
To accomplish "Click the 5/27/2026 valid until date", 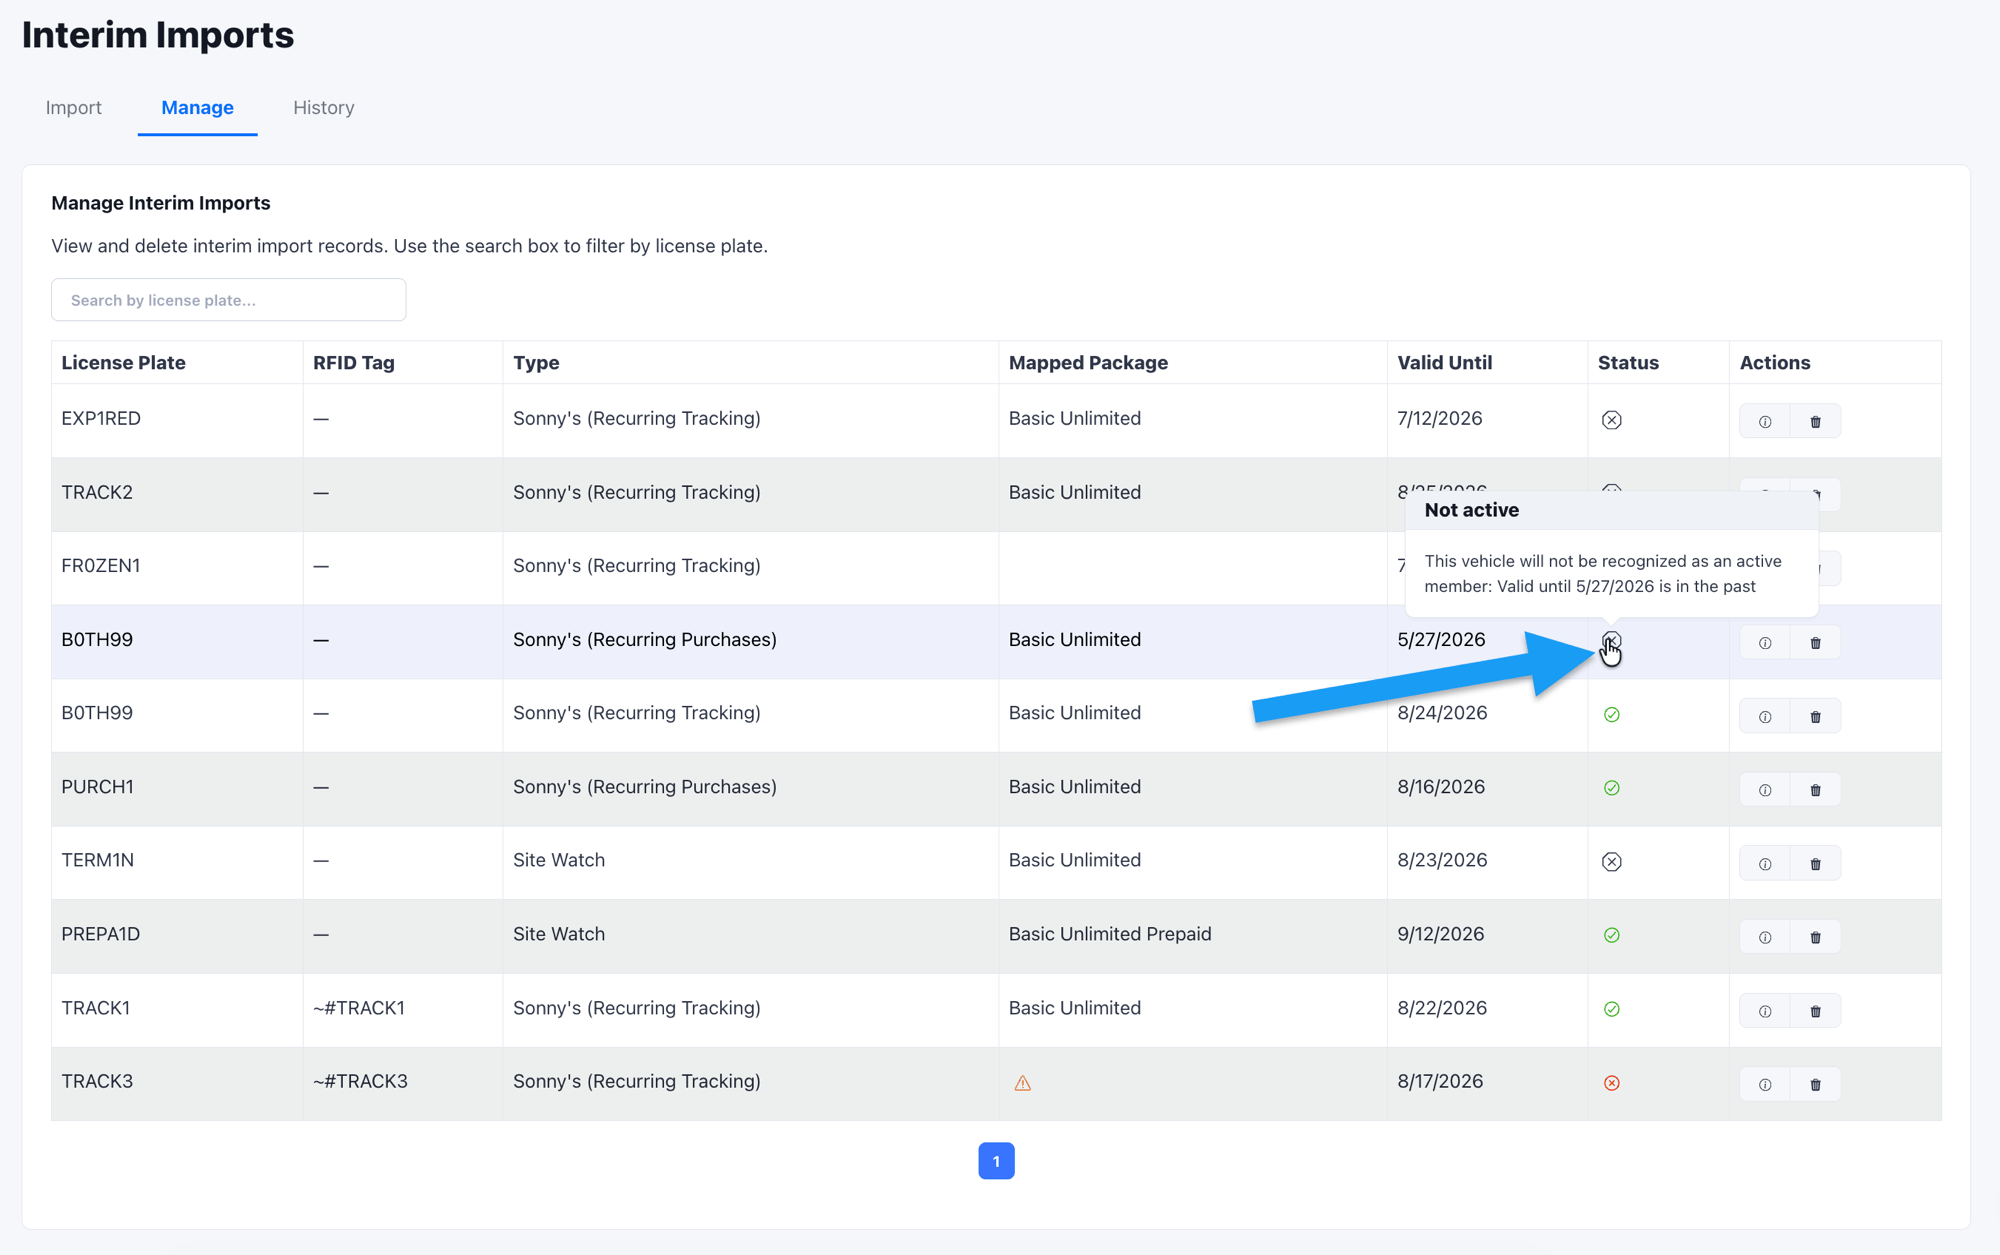I will pos(1441,639).
